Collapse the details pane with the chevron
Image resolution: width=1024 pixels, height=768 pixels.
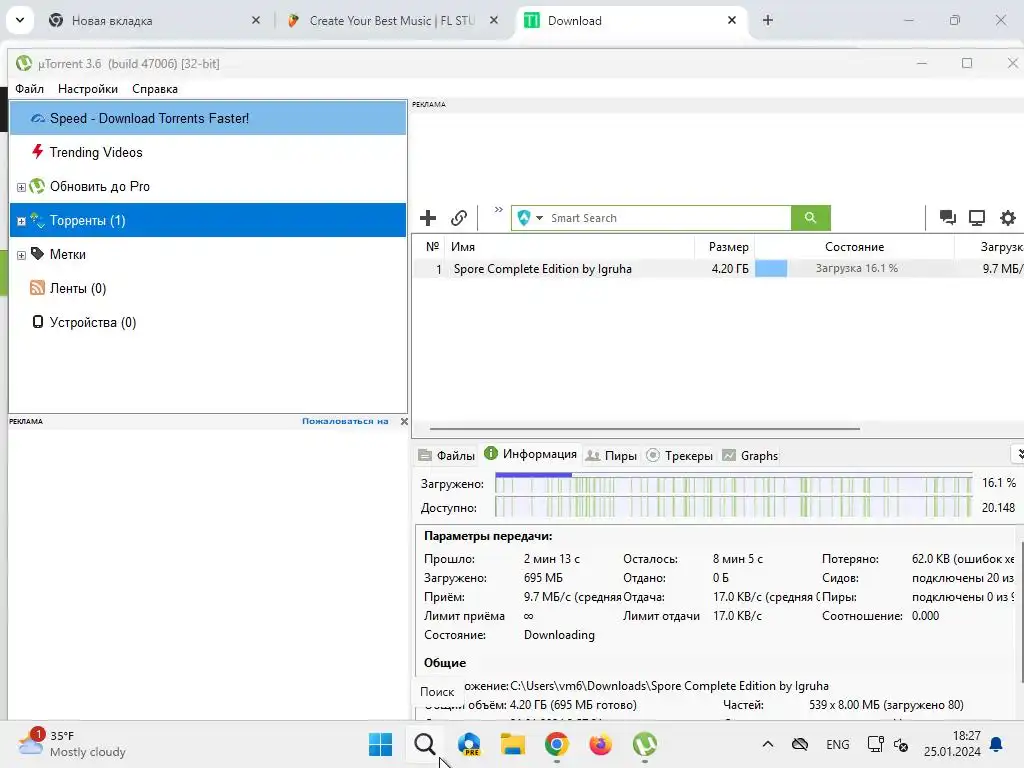tap(1017, 454)
